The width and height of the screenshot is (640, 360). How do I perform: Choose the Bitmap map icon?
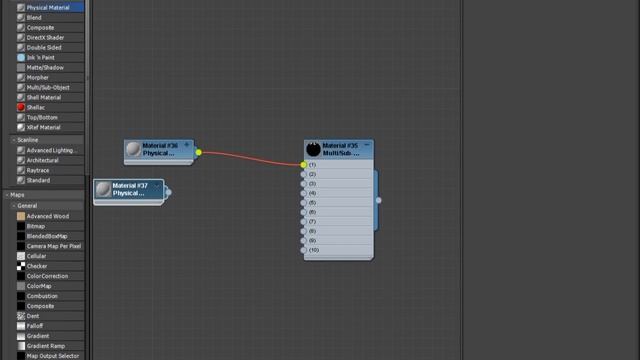(x=21, y=226)
